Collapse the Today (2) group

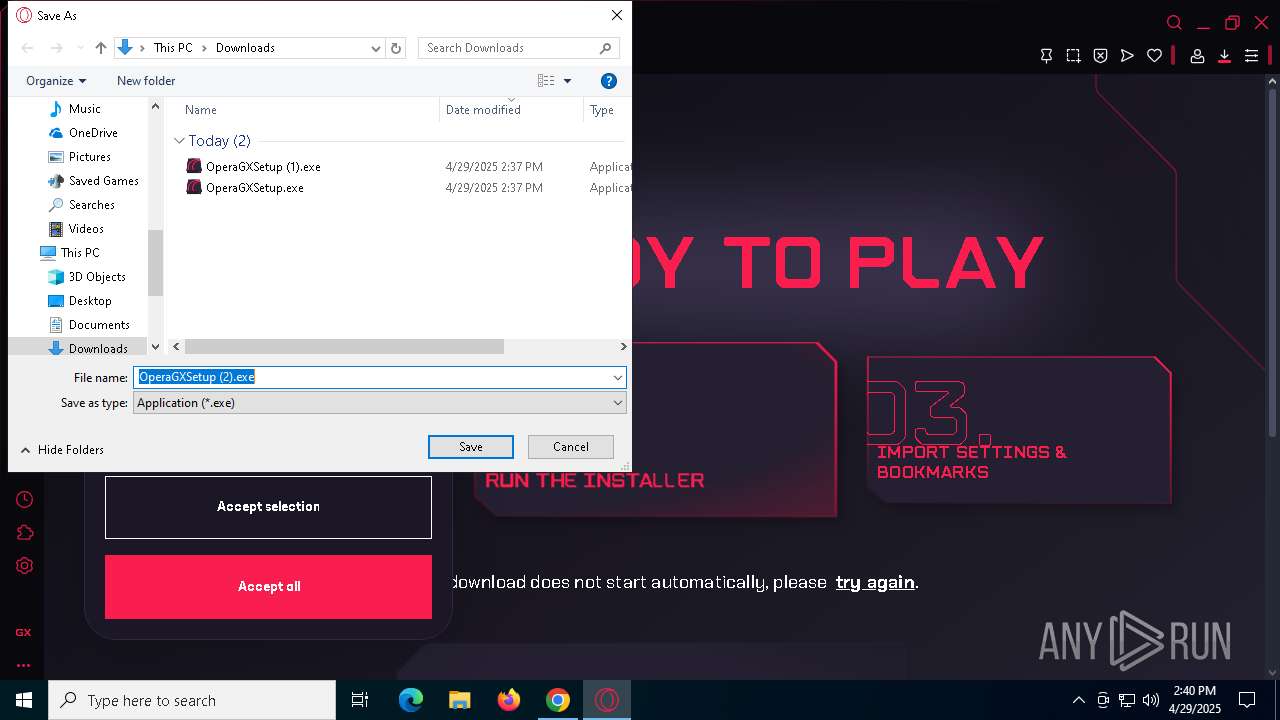point(179,141)
